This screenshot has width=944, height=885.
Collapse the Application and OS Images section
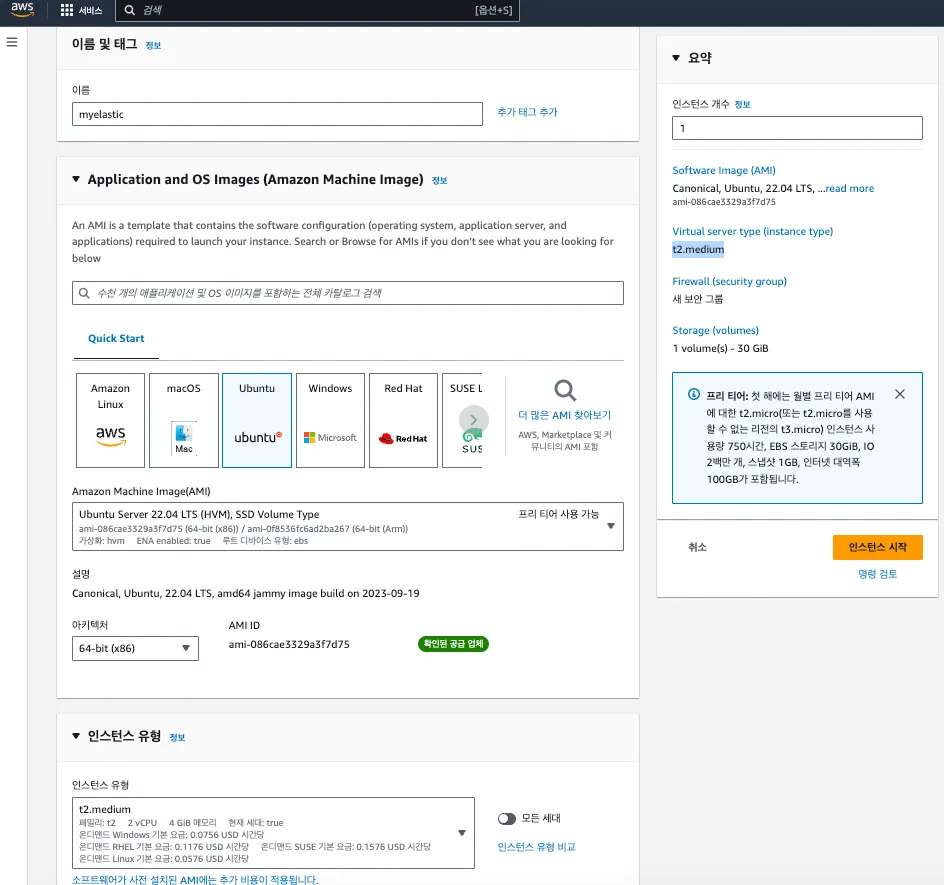tap(76, 179)
